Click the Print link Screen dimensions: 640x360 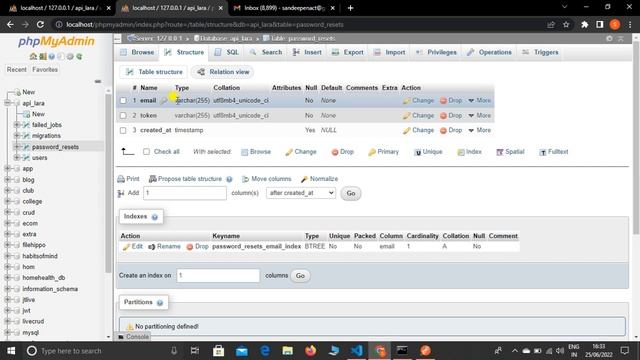pos(128,179)
